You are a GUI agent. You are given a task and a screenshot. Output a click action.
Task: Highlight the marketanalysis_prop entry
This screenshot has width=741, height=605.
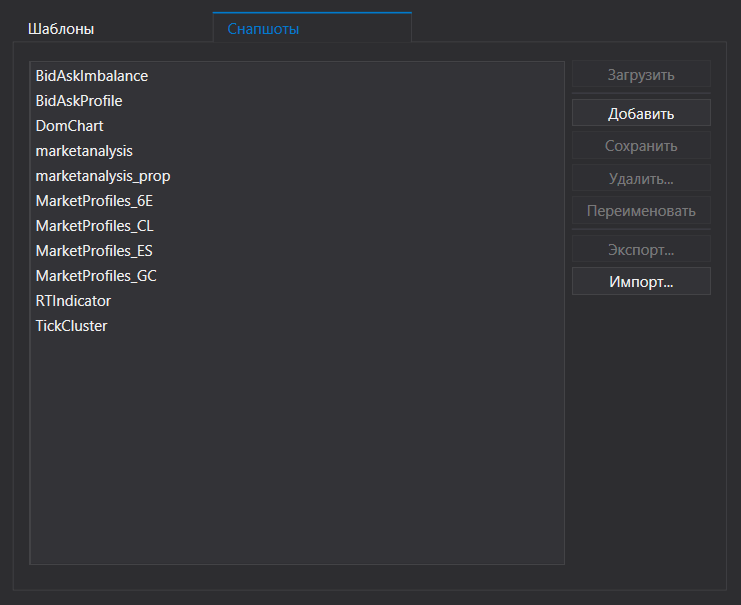[103, 176]
